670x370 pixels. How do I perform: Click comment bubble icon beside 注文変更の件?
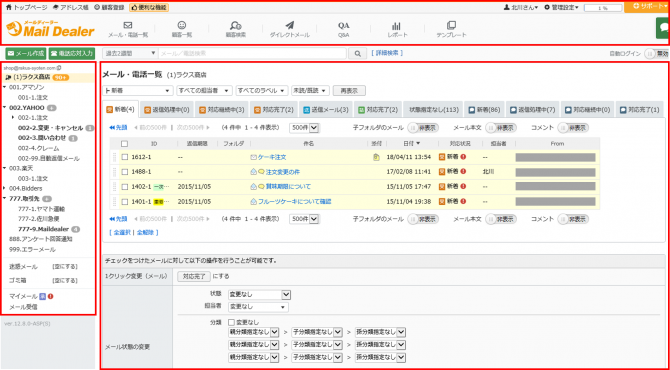click(261, 172)
